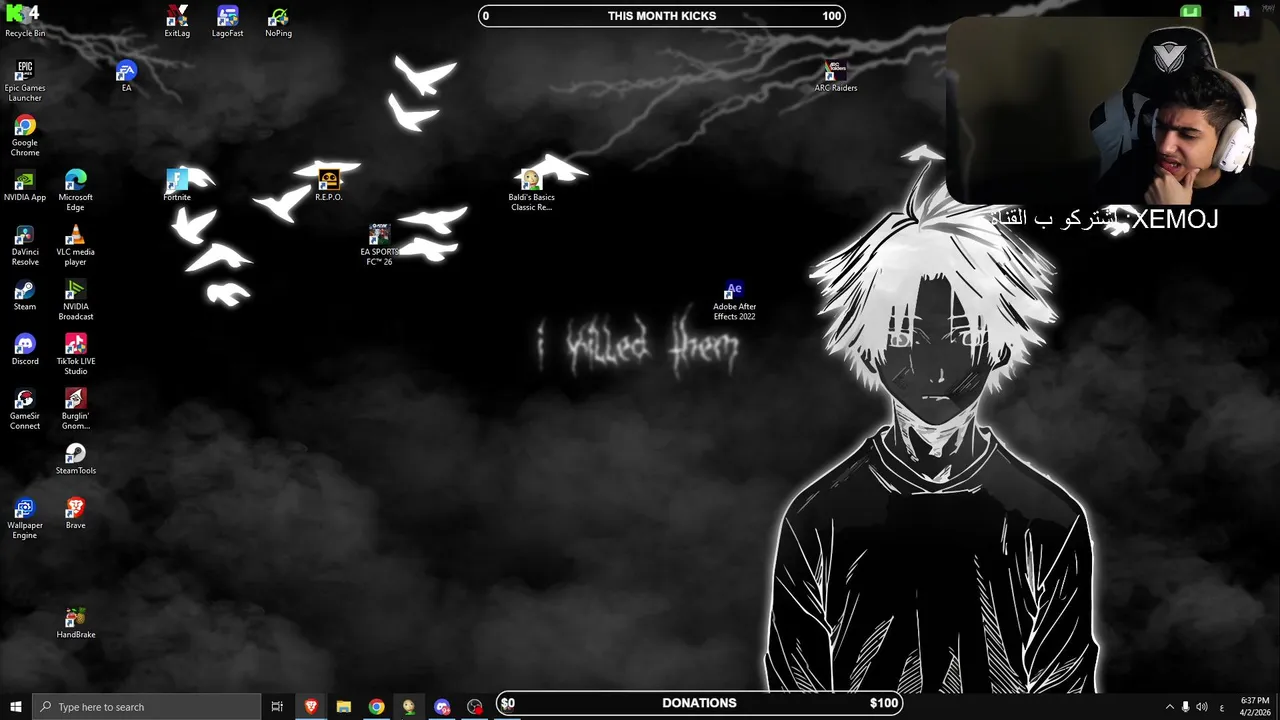Open the clock and date flyout

coord(1254,707)
